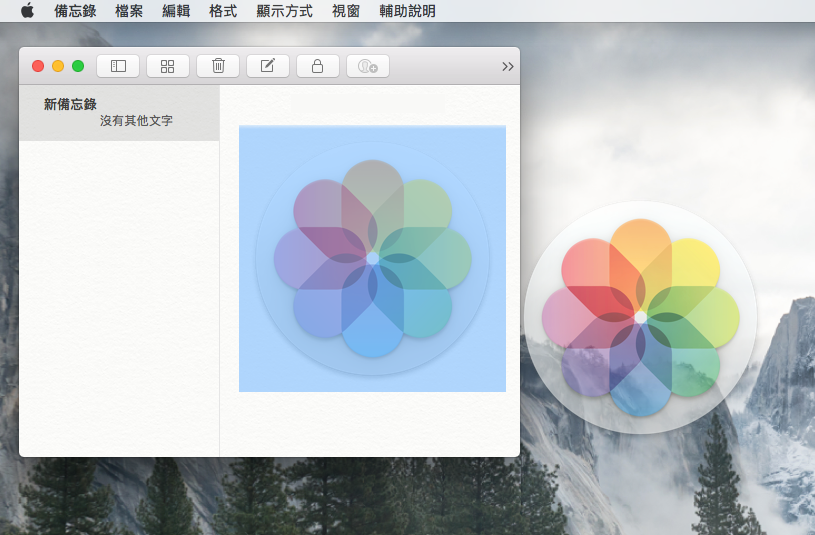Open the attachments browser grid button

coord(167,66)
